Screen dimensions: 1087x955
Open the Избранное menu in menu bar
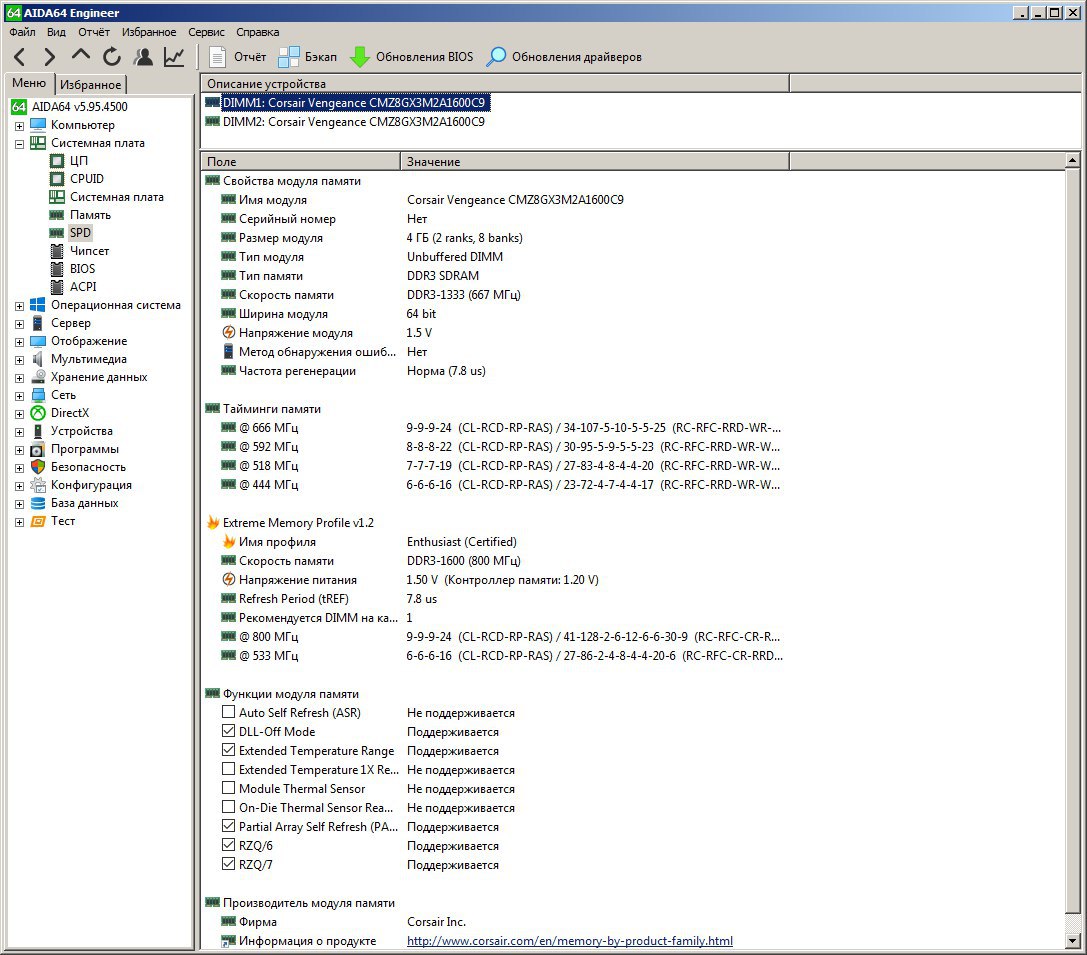coord(149,32)
